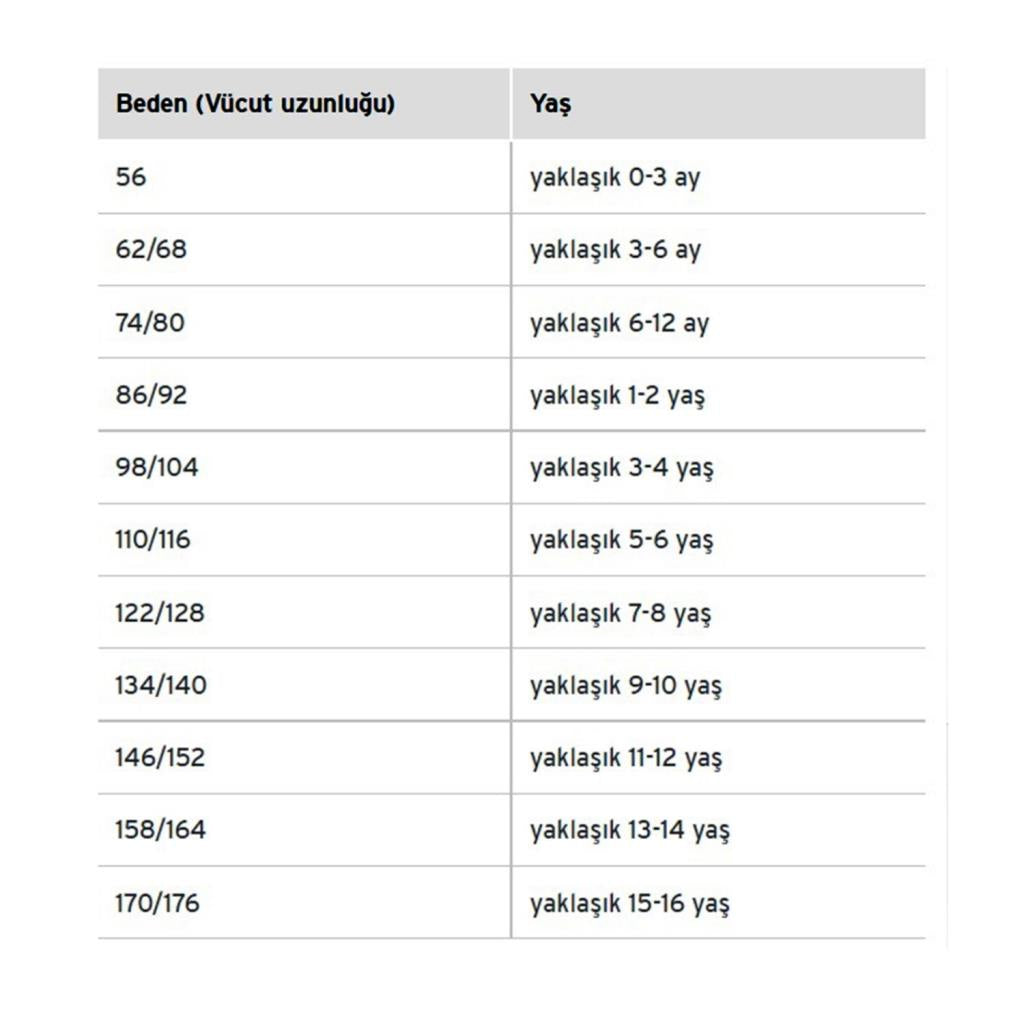This screenshot has height=1024, width=1024.
Task: Click the "Beden (Vücut uzunluğu)" column header
Action: tap(255, 104)
